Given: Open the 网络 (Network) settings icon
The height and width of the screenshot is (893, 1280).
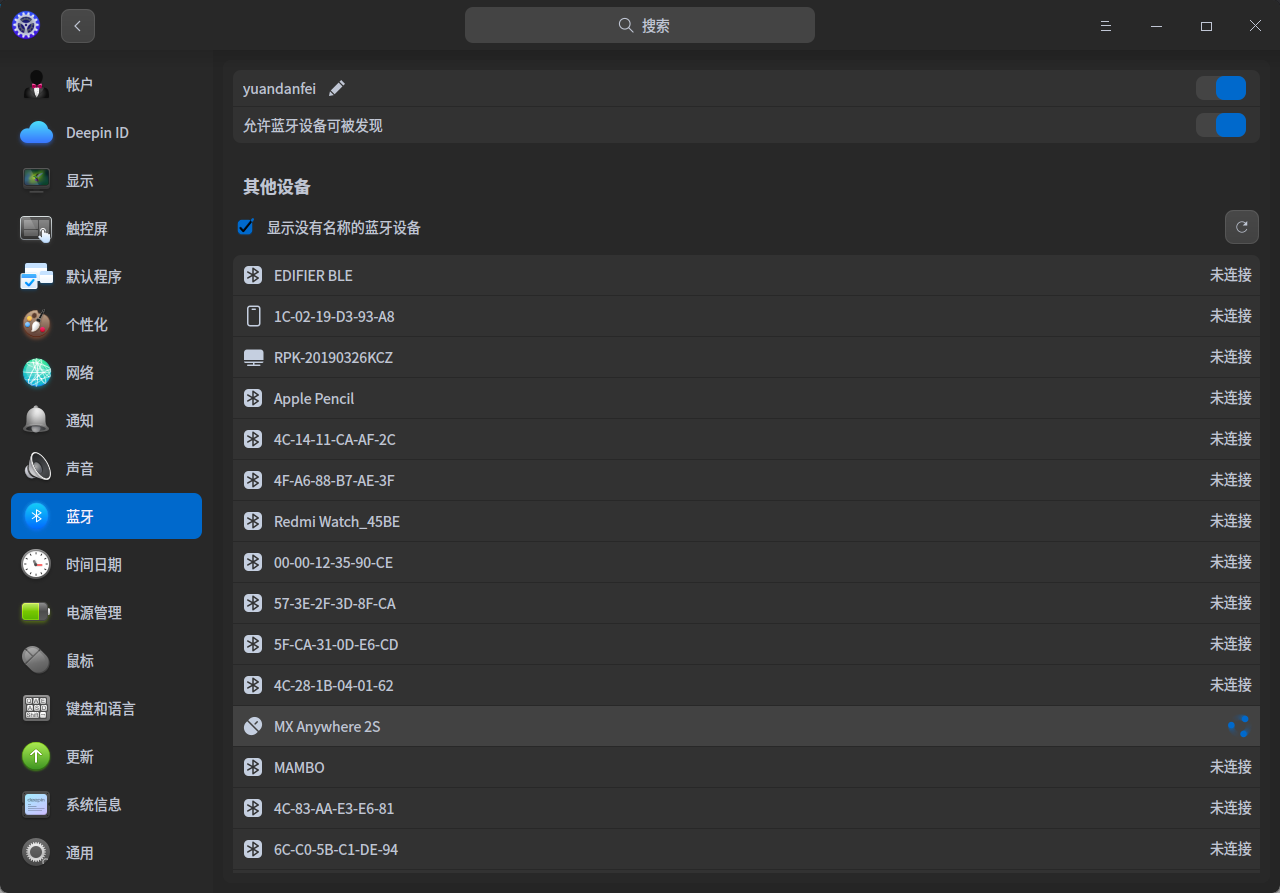Looking at the screenshot, I should (x=36, y=372).
